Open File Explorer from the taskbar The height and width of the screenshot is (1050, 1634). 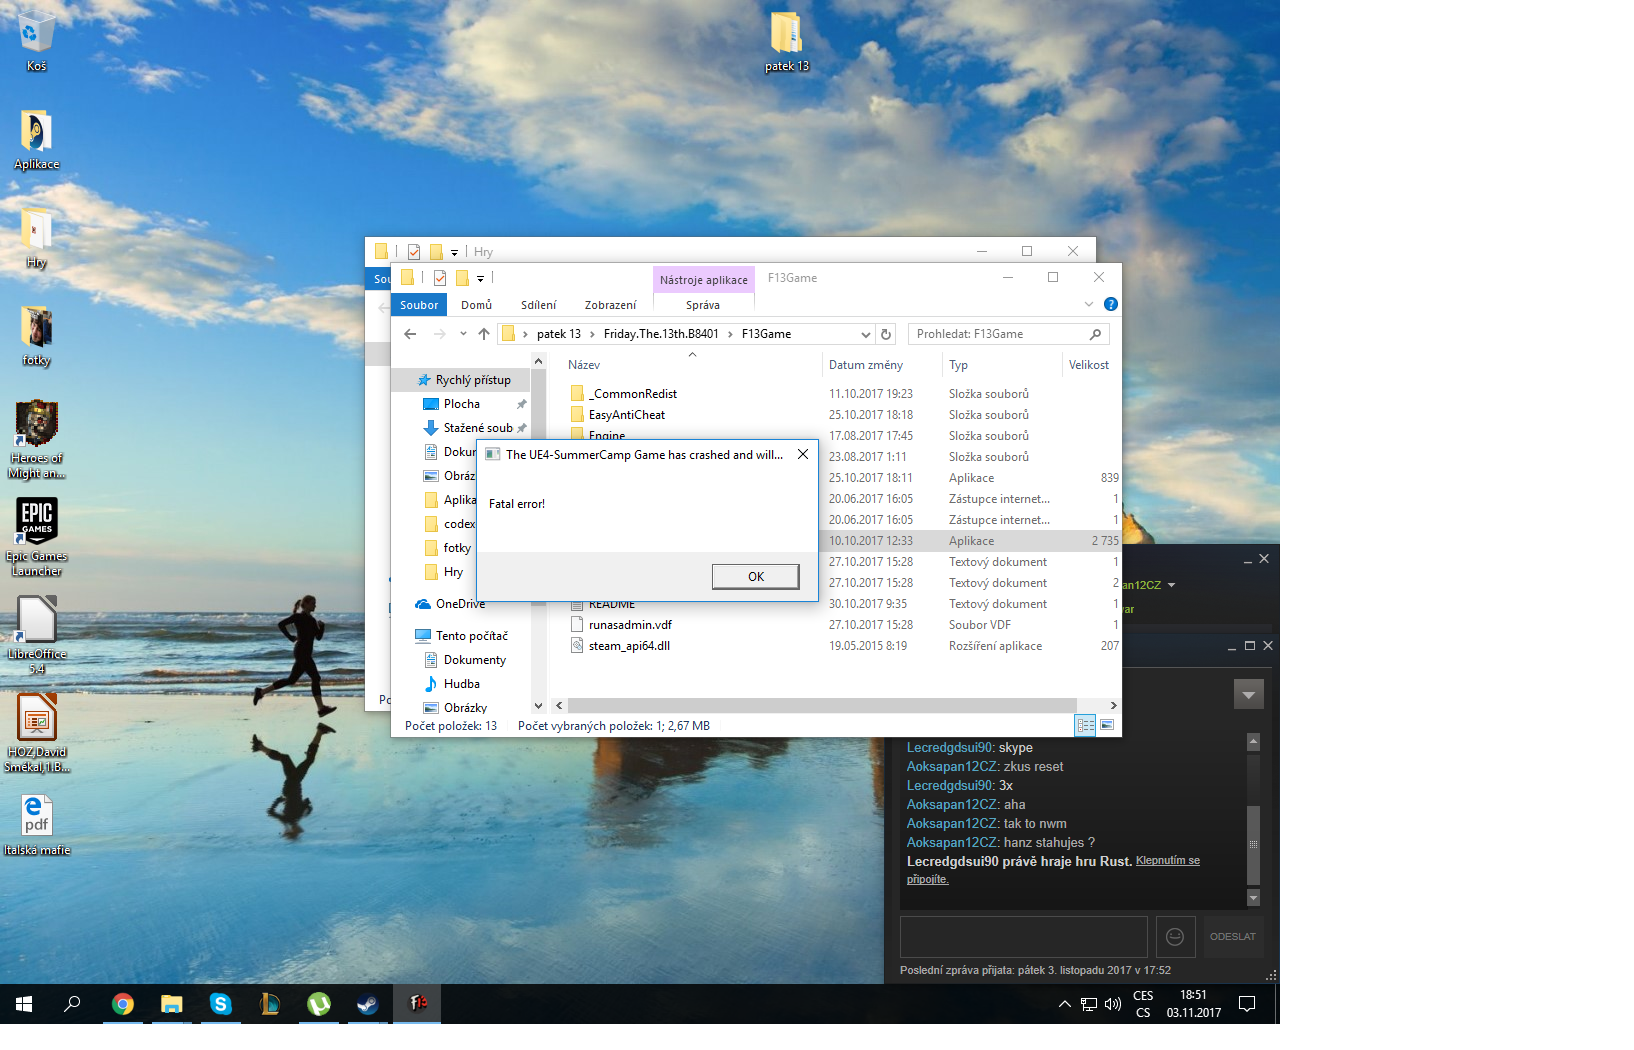172,1004
